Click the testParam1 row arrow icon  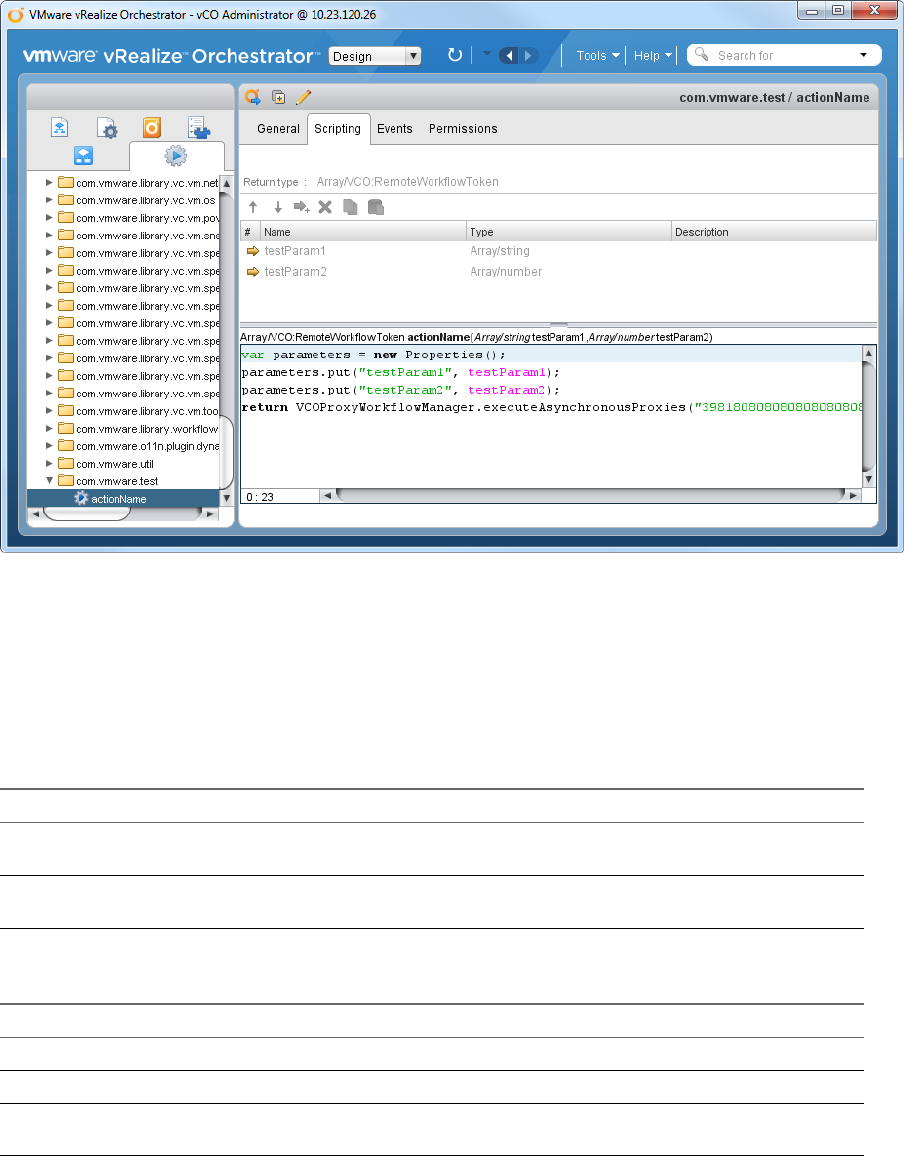click(253, 251)
